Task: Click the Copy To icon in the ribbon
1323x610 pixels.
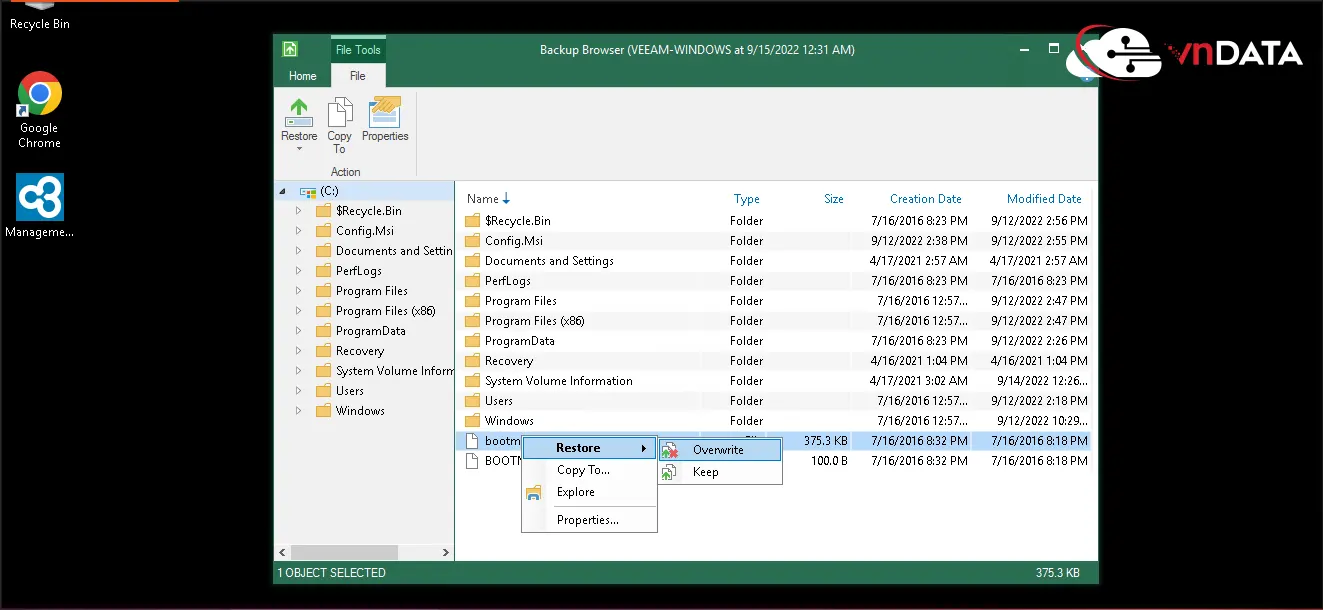Action: (x=340, y=113)
